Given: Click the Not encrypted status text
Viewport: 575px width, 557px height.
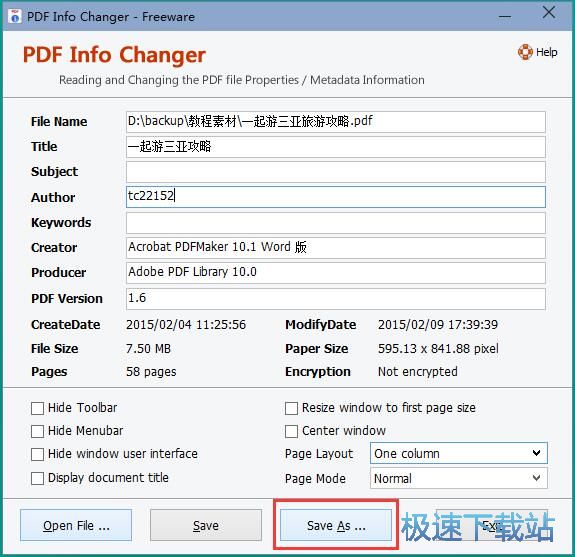Looking at the screenshot, I should click(x=418, y=372).
